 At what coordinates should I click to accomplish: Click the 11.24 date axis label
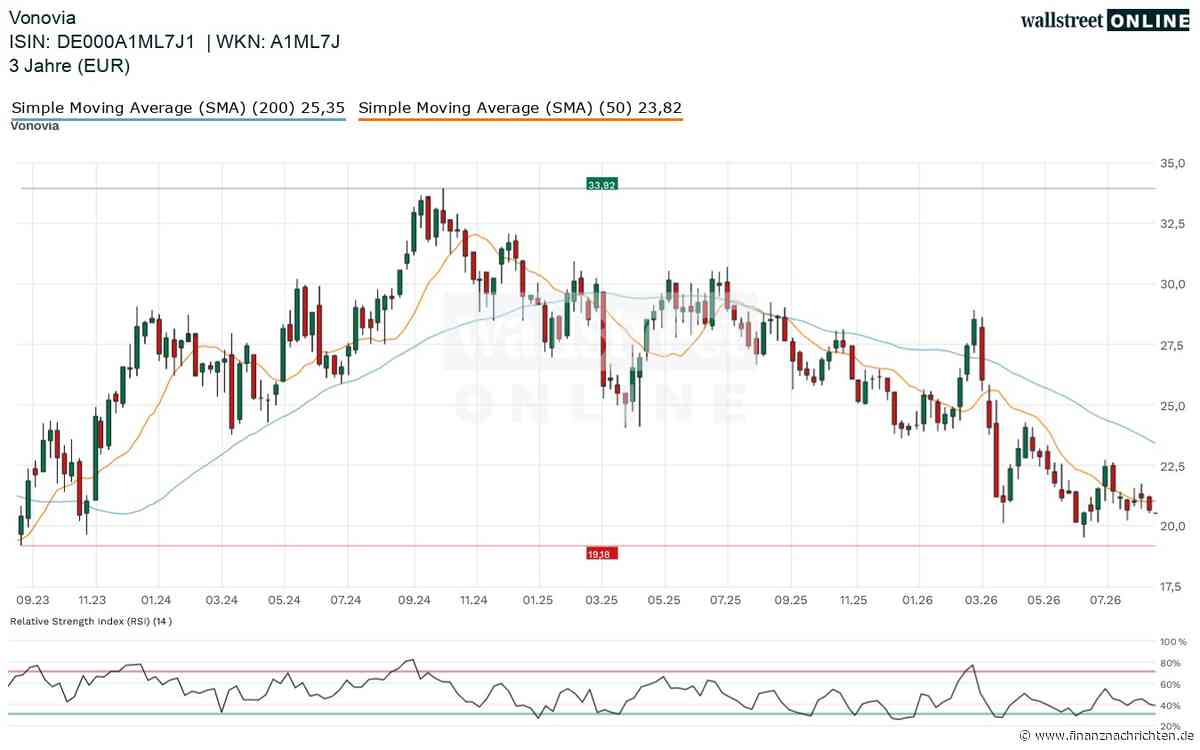click(473, 600)
